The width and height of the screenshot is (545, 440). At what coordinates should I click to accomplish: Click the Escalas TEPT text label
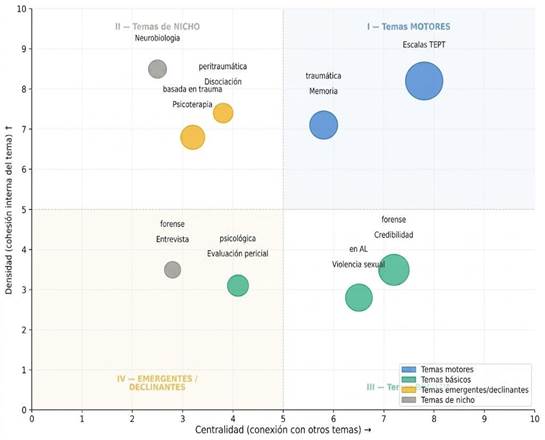[x=424, y=44]
